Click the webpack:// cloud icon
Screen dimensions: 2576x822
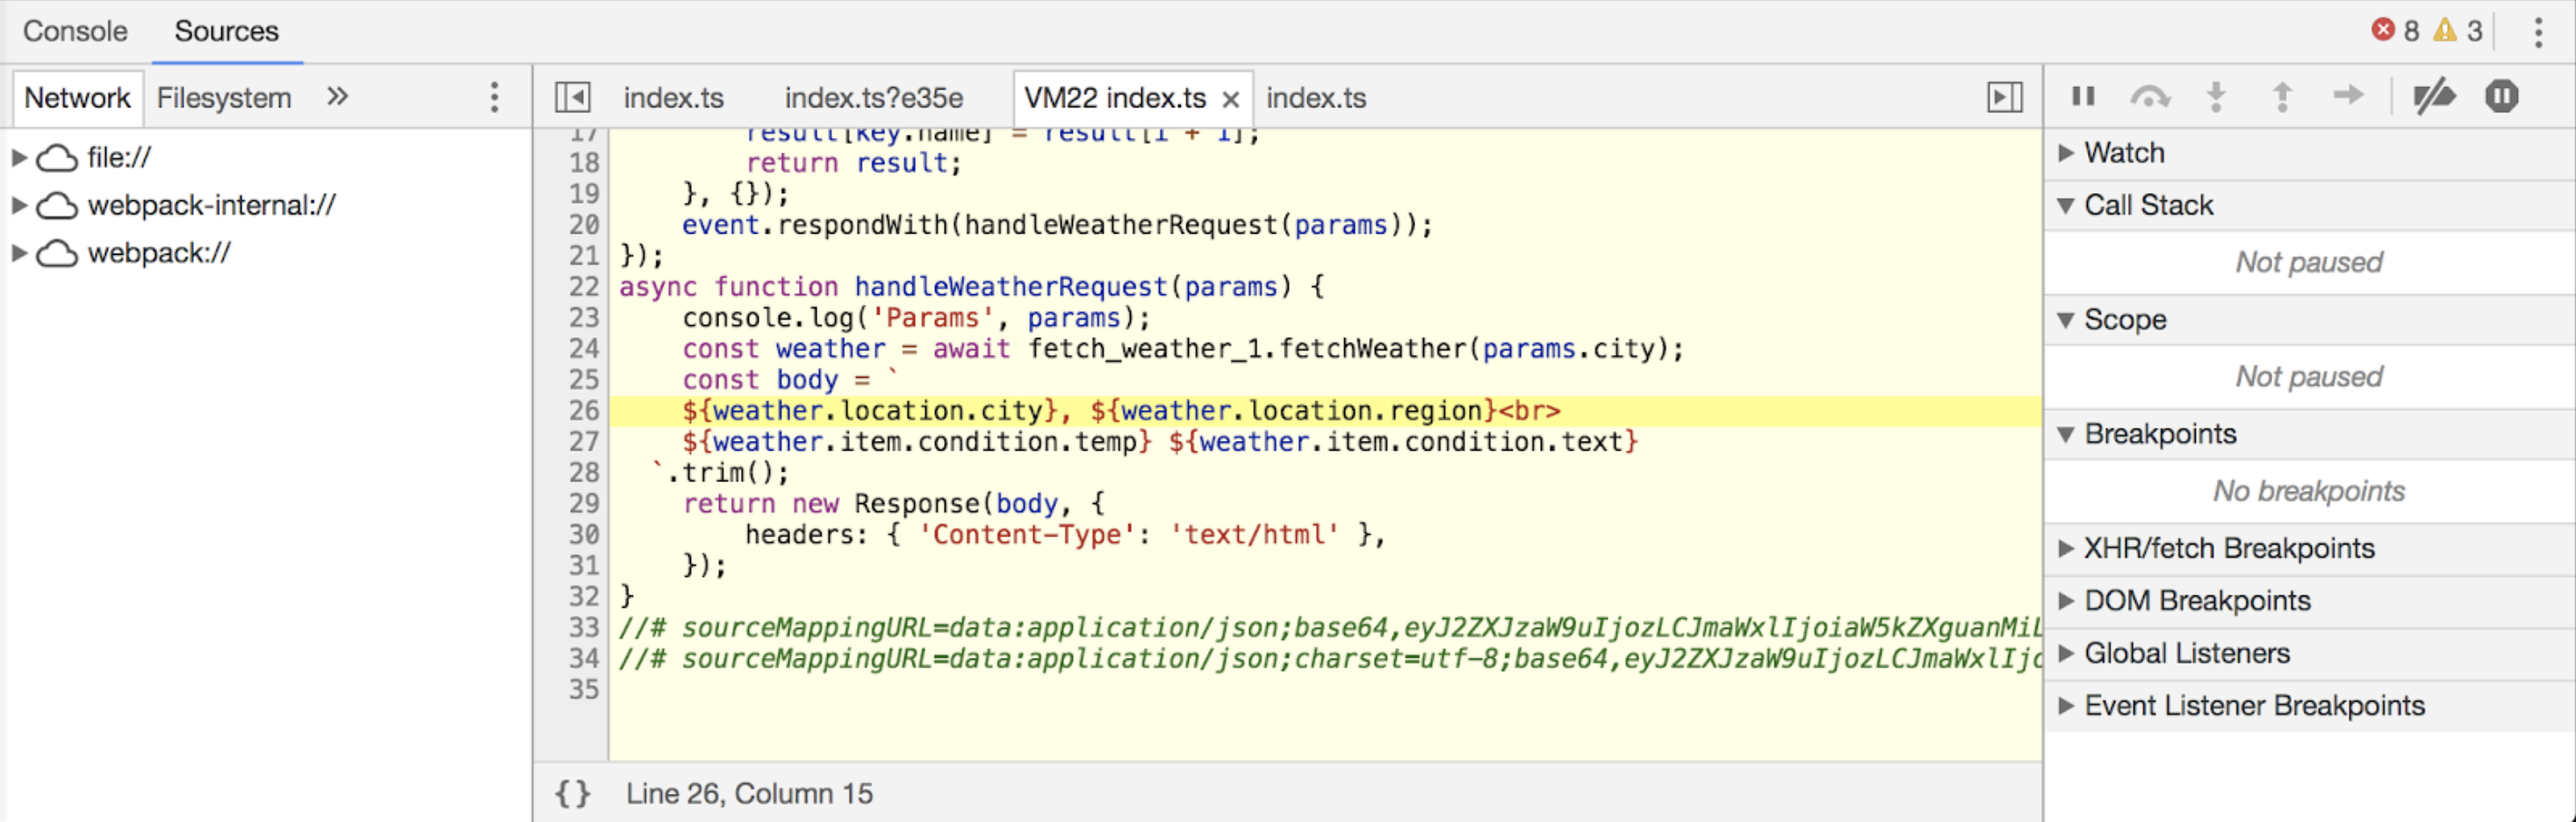(57, 254)
